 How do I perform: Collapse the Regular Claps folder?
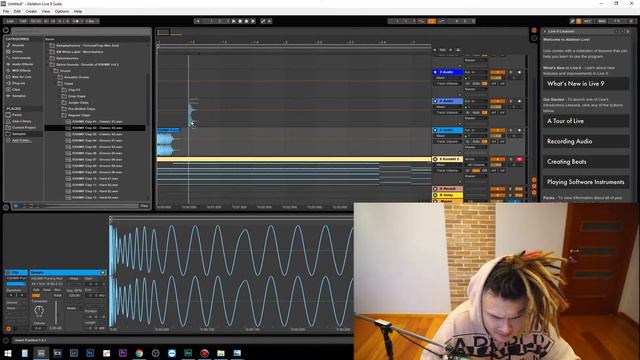coord(78,115)
